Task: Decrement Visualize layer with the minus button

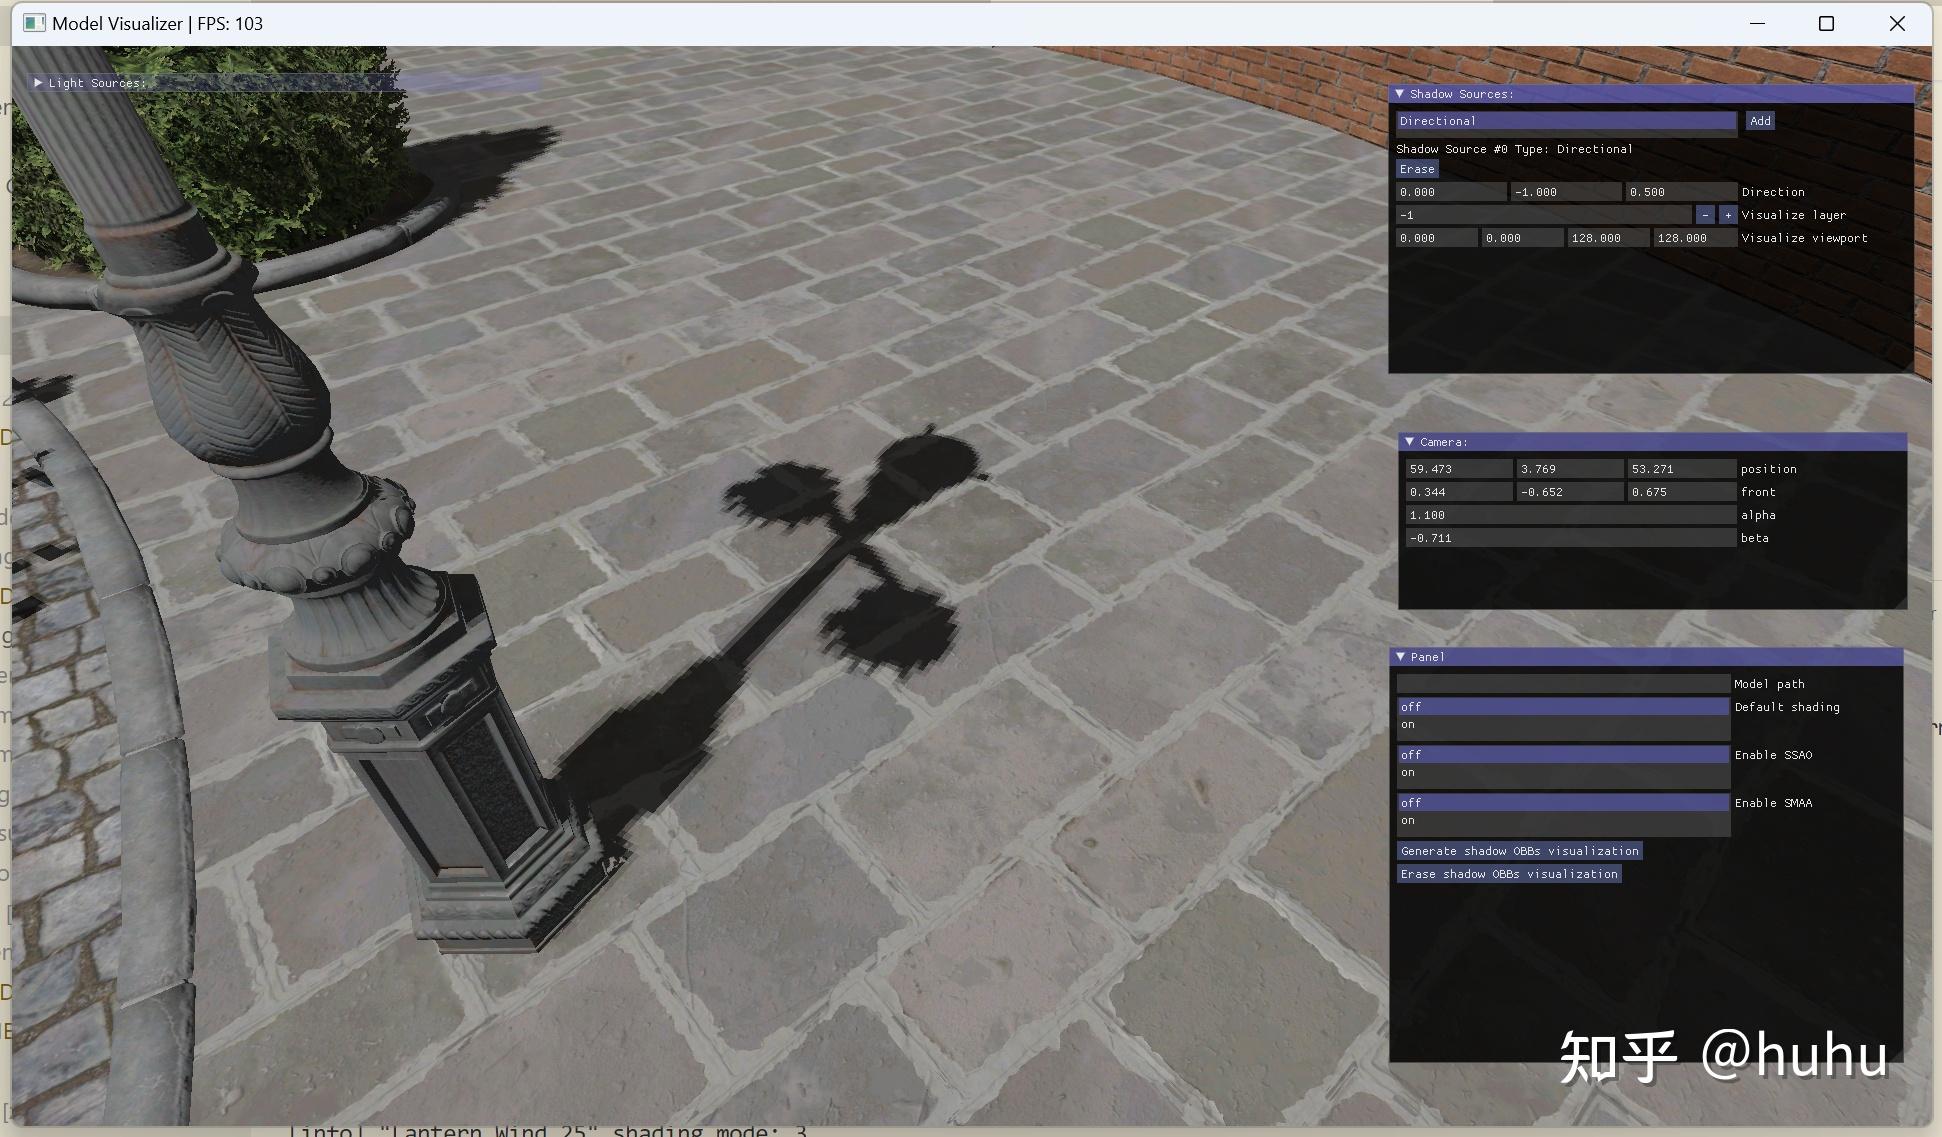Action: 1705,214
